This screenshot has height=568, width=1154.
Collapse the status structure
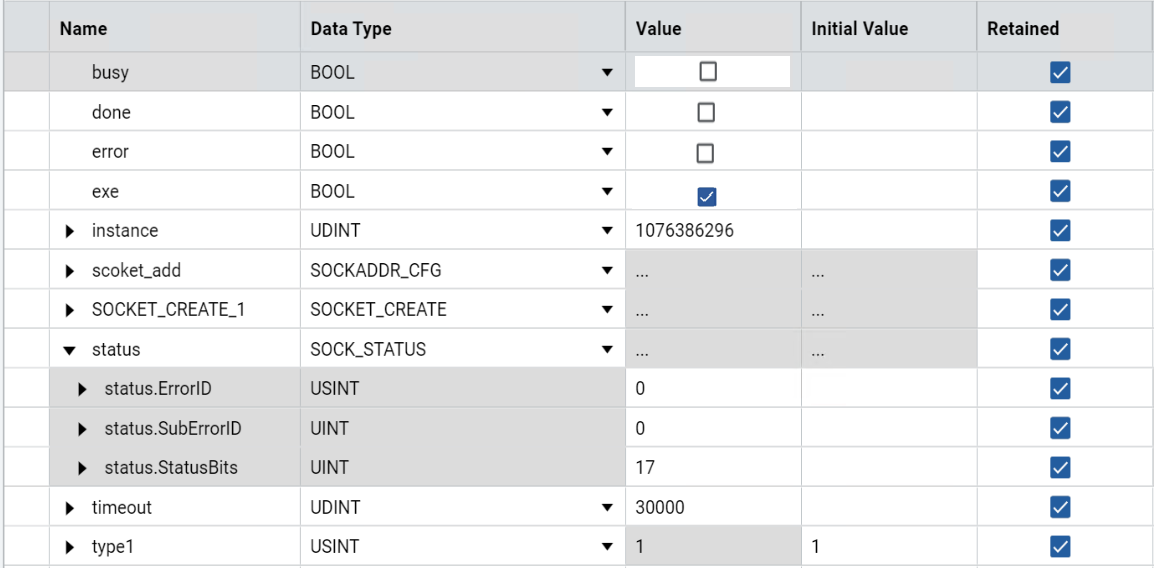[70, 350]
